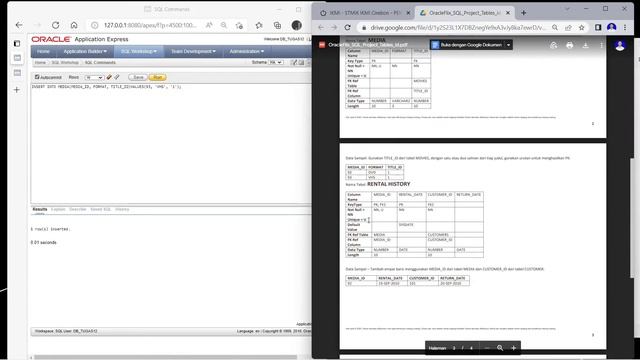Reset zoom with the magnifier icon in PDF toolbar
640x360 pixels.
[x=500, y=348]
